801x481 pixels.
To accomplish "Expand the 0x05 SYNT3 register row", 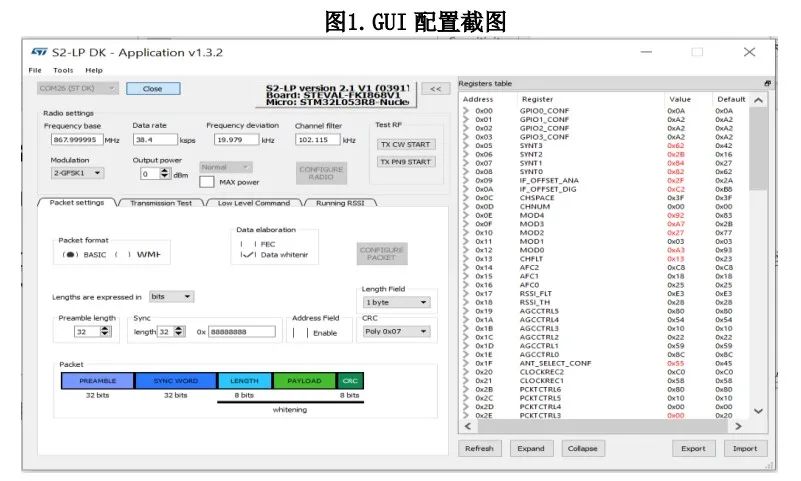I will (466, 146).
